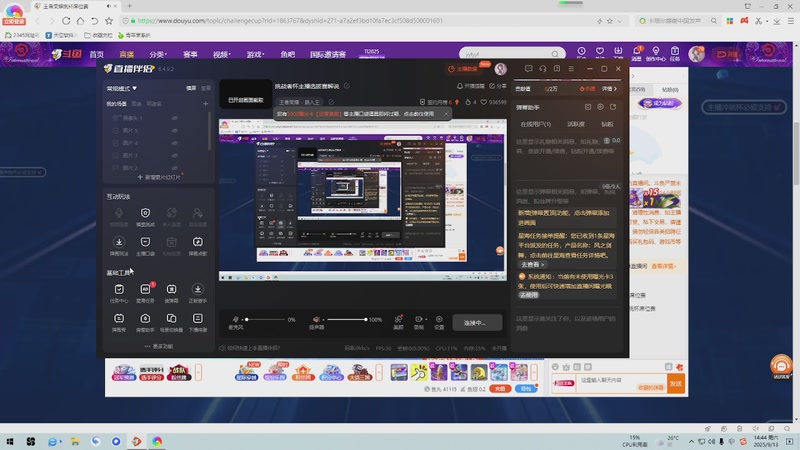Open 正版音乐 tool icon
This screenshot has height=450, width=800.
tap(197, 289)
